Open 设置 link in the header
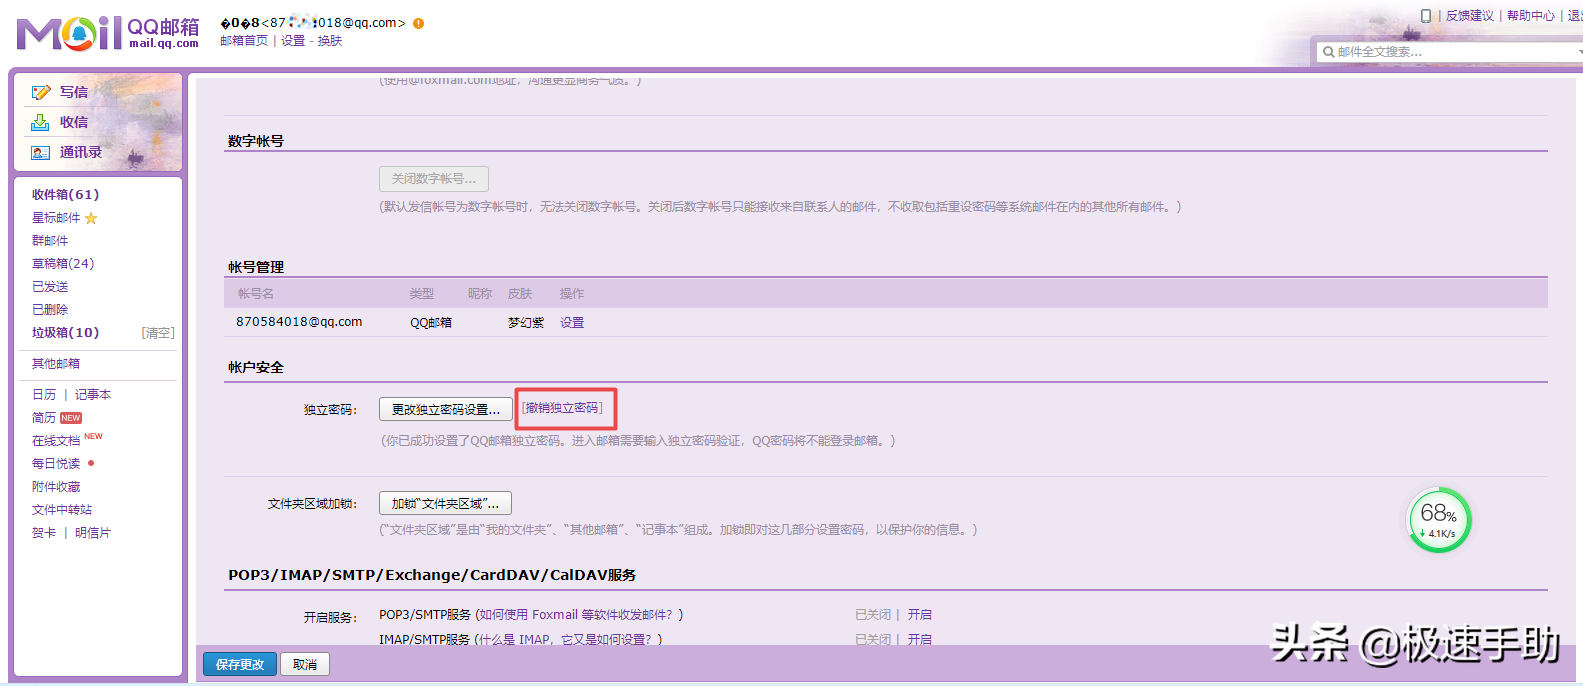The height and width of the screenshot is (686, 1583). point(293,41)
